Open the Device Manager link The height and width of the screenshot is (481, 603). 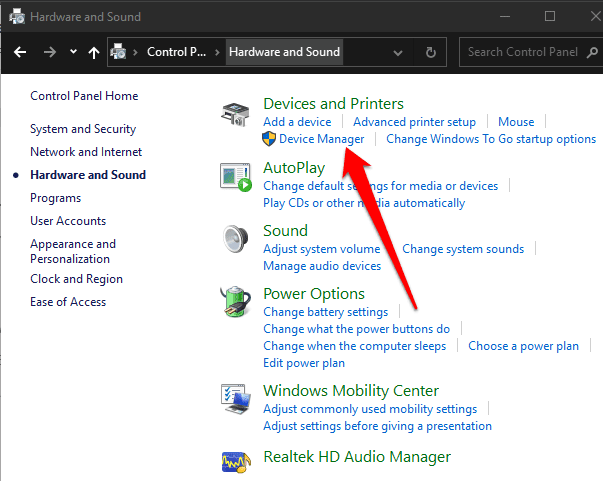click(x=322, y=139)
